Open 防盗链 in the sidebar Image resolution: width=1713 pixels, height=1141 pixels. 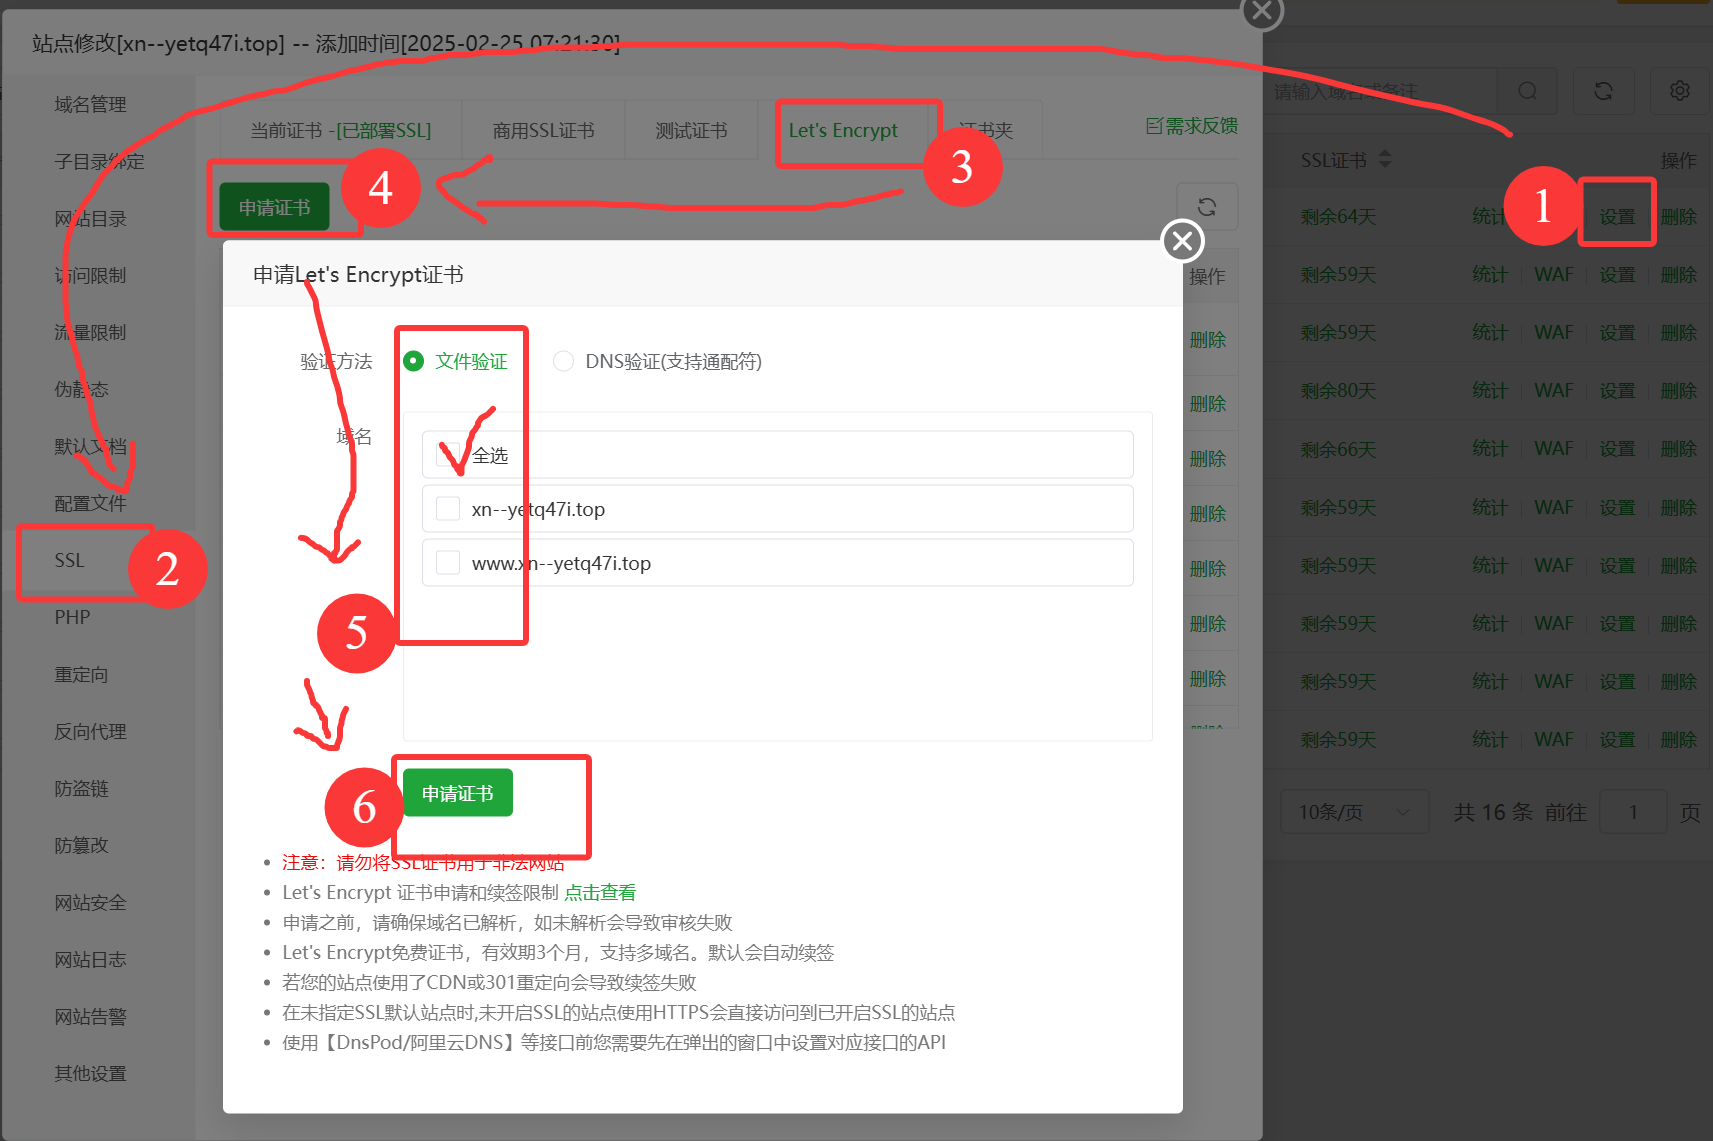click(81, 788)
